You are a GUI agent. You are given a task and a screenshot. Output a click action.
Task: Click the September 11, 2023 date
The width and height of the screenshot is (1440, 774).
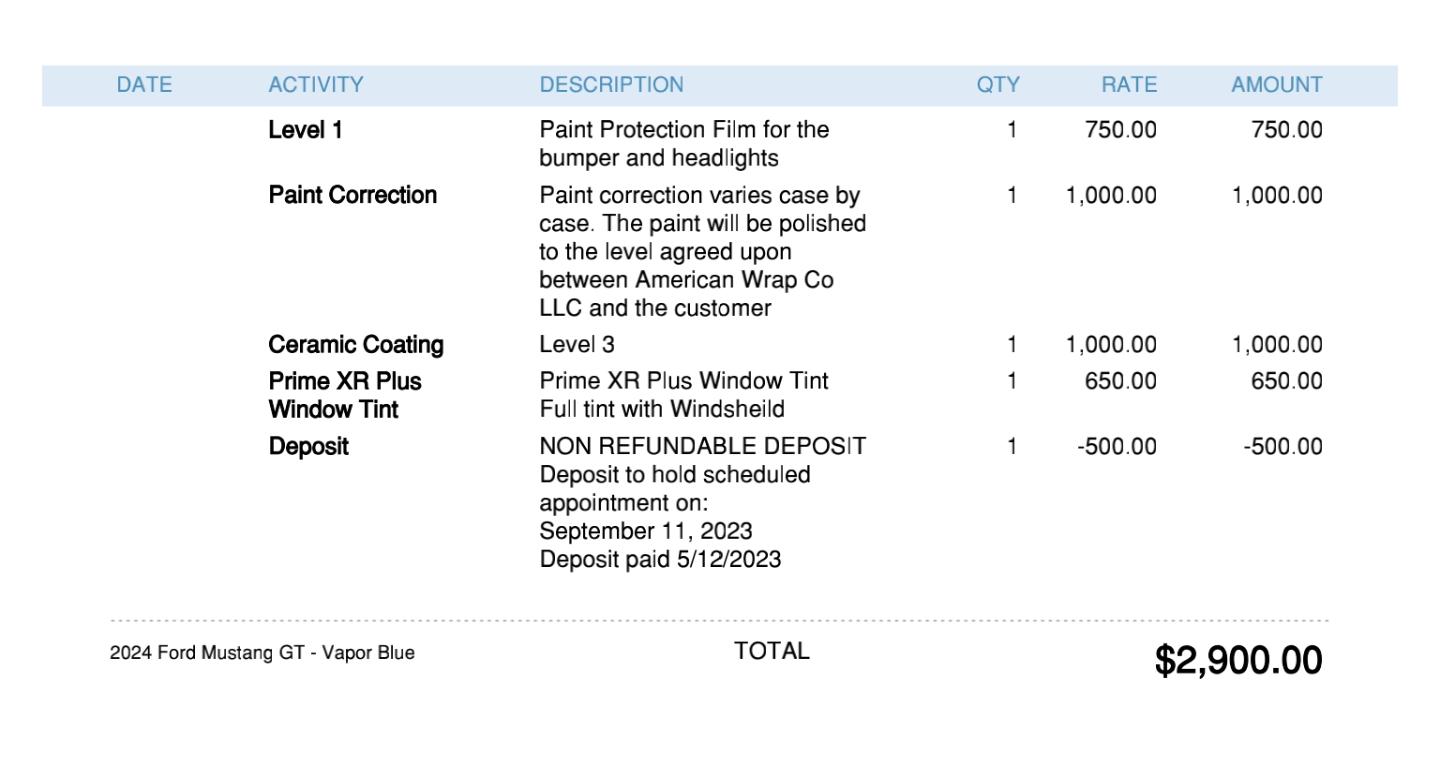tap(646, 530)
